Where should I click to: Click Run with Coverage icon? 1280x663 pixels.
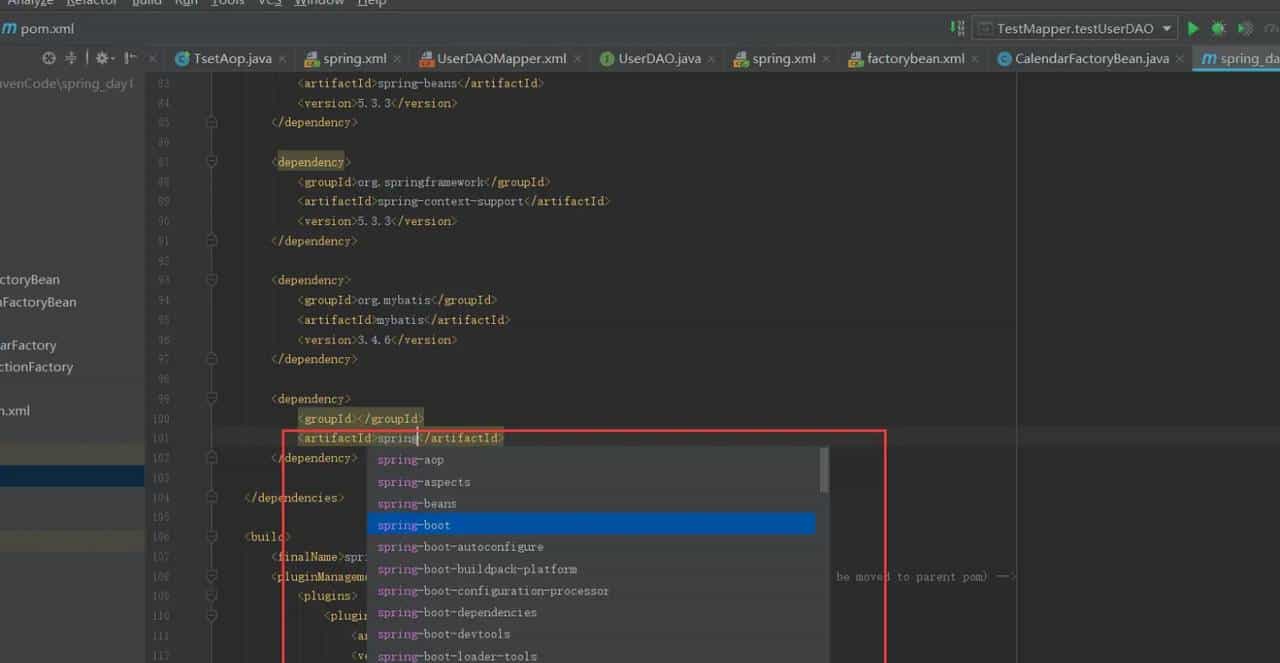click(1245, 29)
